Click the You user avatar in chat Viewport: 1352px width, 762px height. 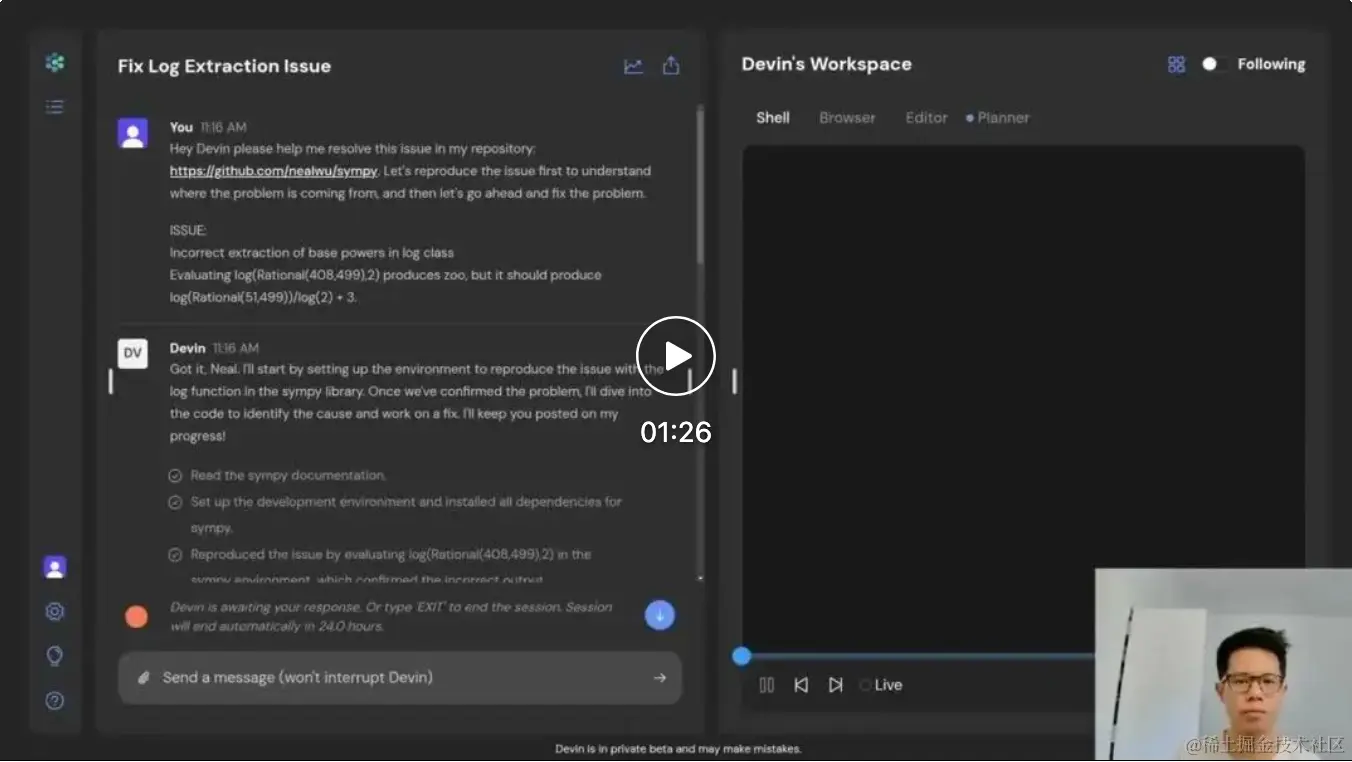tap(133, 133)
